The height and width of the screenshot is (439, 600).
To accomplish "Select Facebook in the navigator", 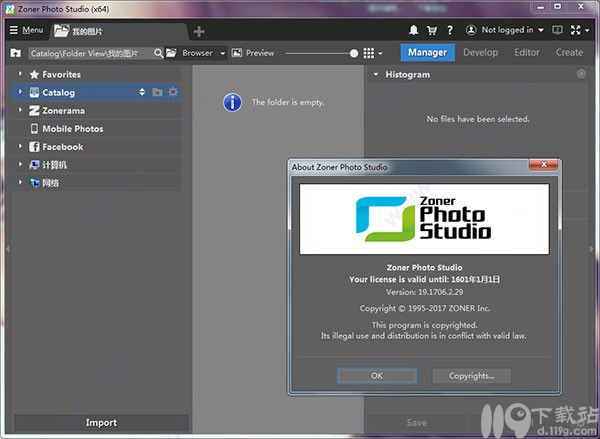I will point(63,147).
